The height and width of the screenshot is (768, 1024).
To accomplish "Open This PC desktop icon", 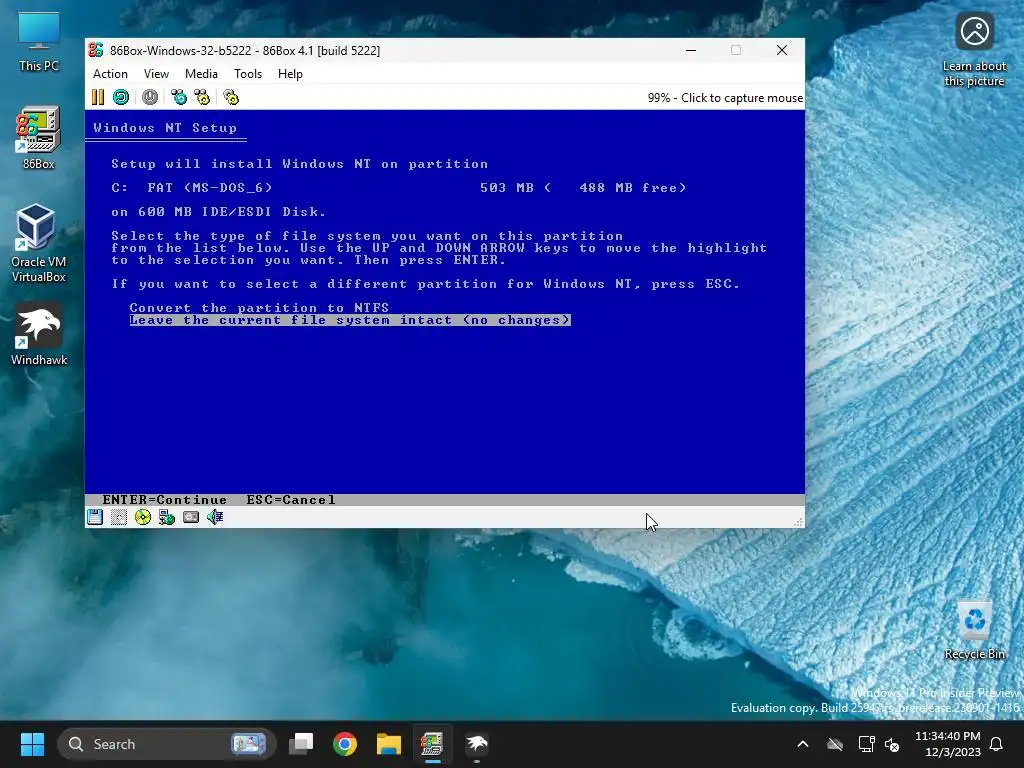I will [39, 42].
